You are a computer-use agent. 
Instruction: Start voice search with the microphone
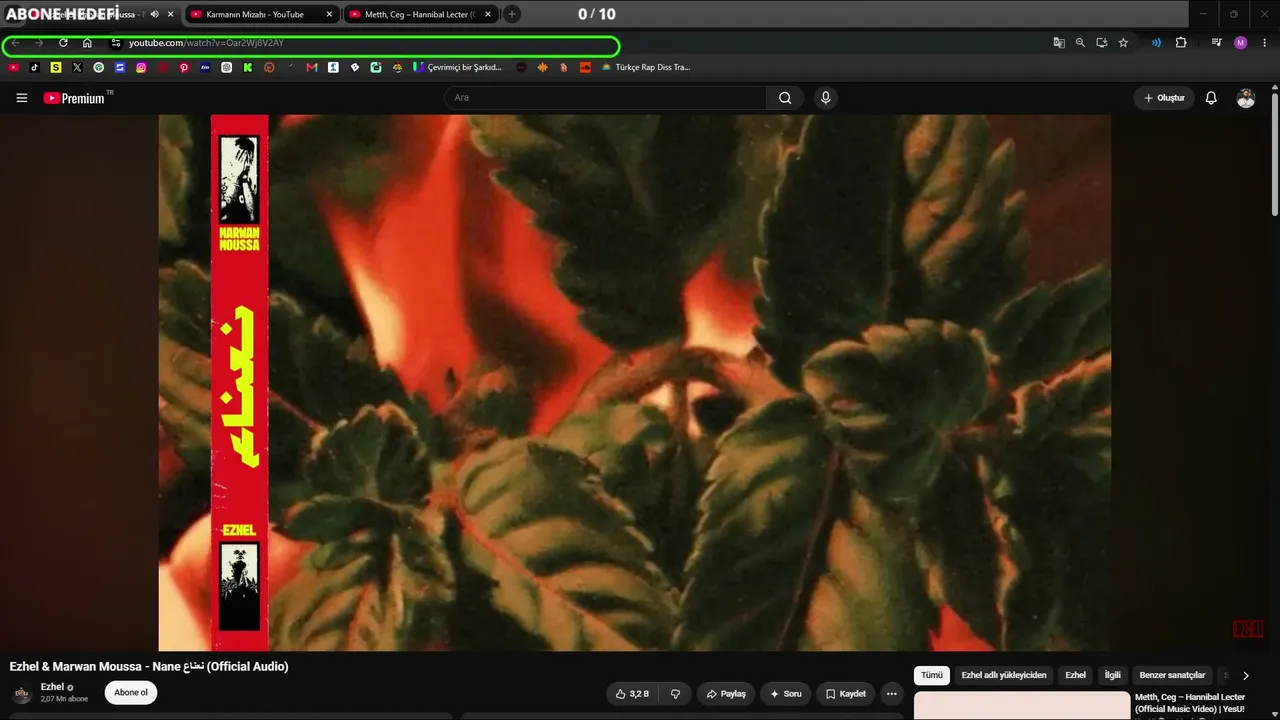[825, 98]
